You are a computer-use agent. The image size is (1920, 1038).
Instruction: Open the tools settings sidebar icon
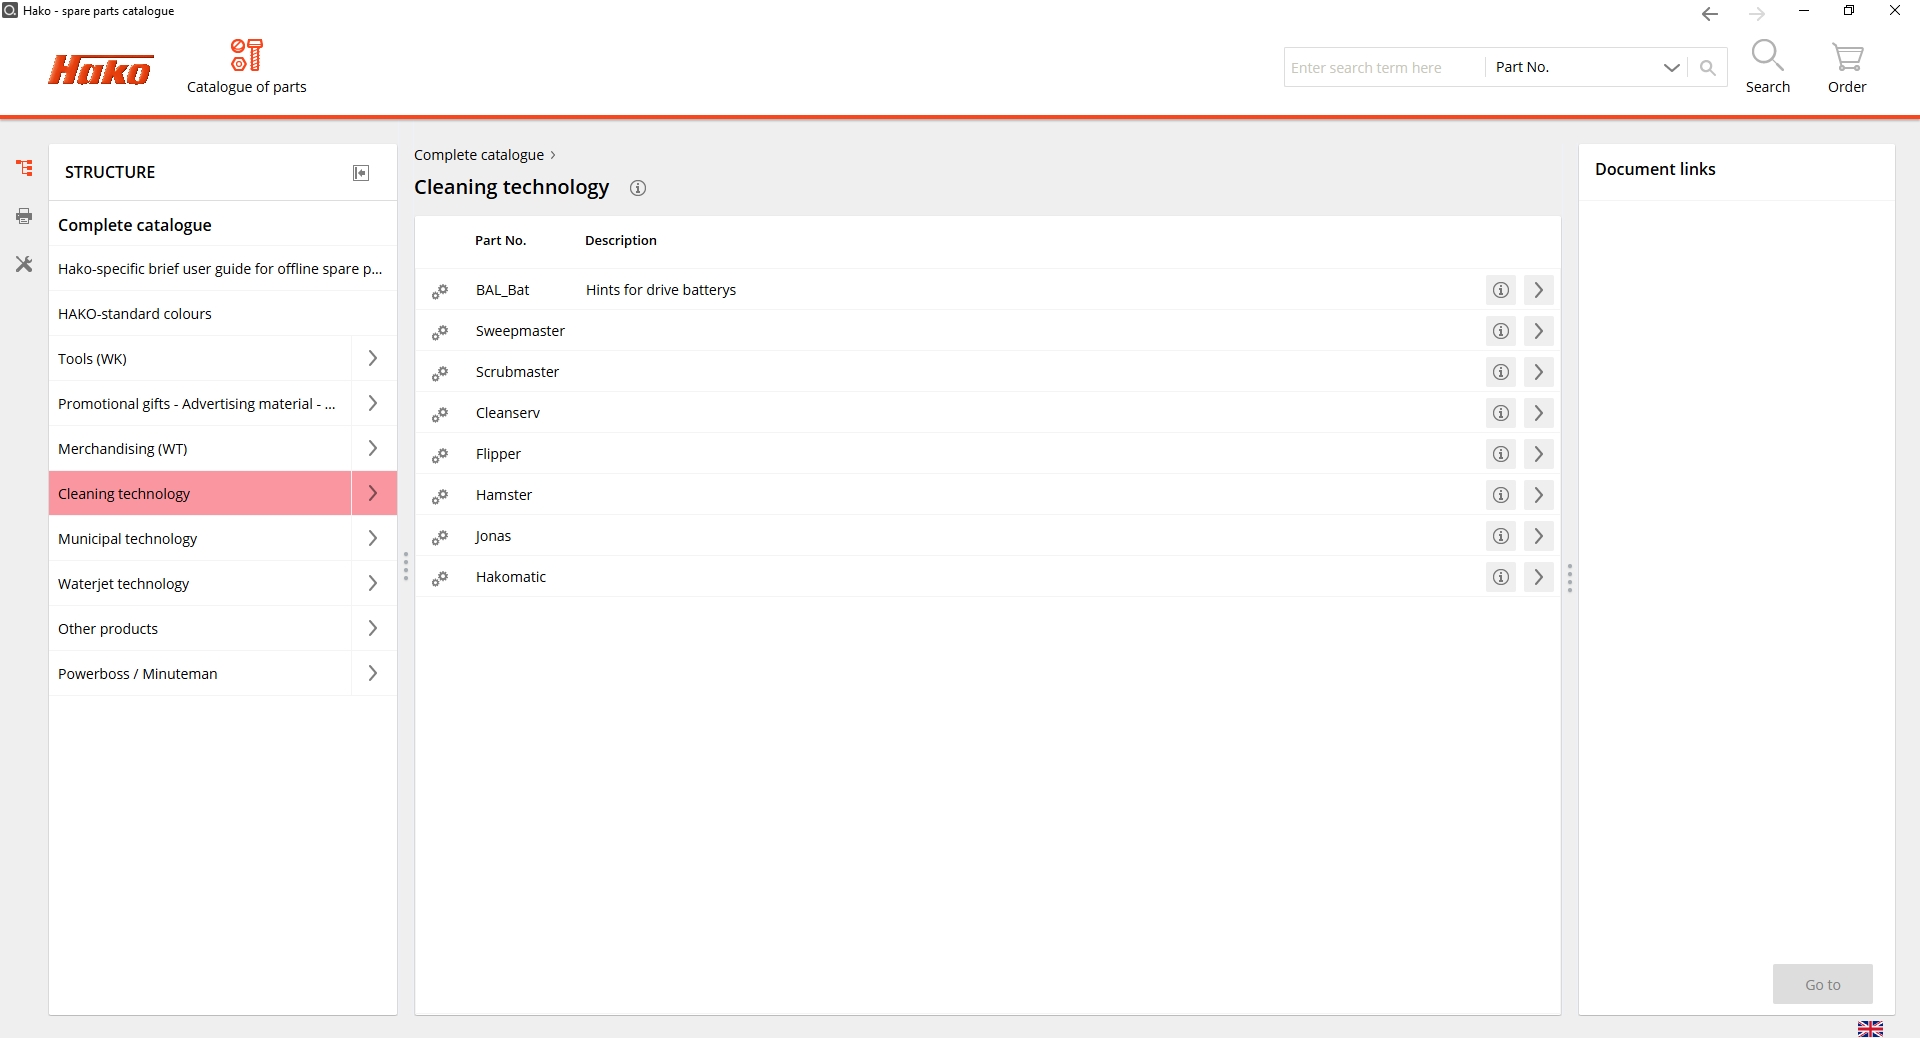24,264
